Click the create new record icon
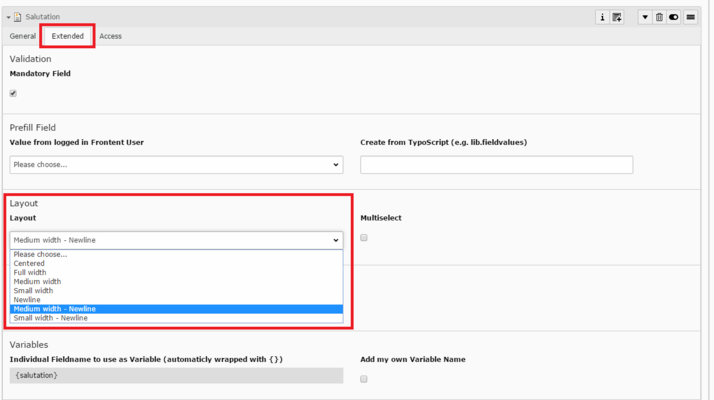 pyautogui.click(x=617, y=17)
